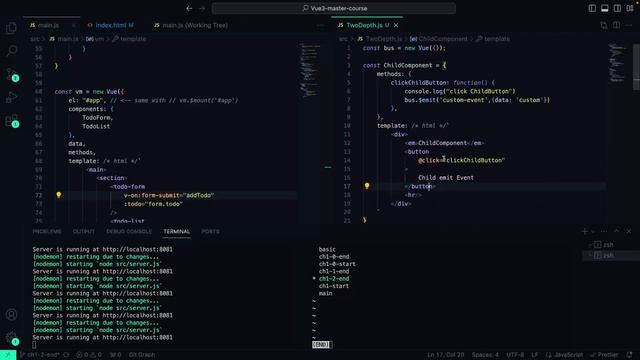Click ChildComponent breadcrumb in right editor

click(439, 39)
